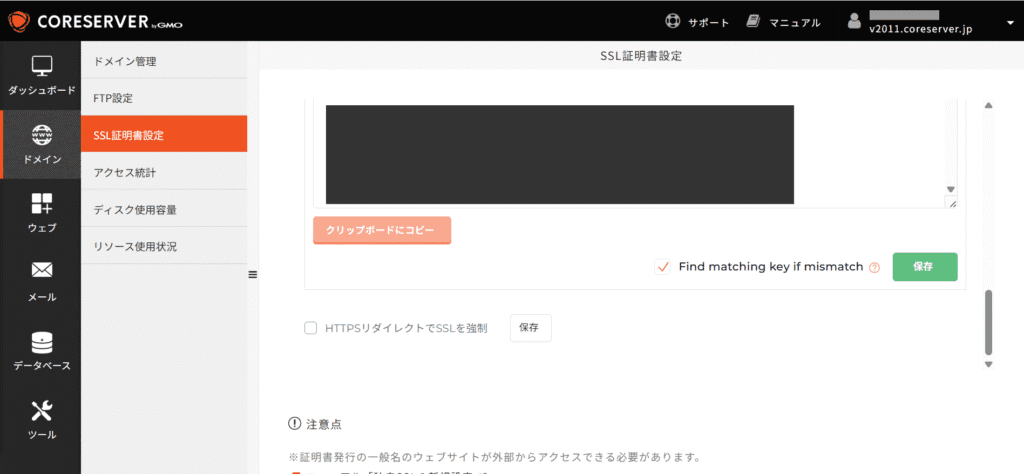
Task: Click the ダッシュボード label
Action: tap(42, 90)
